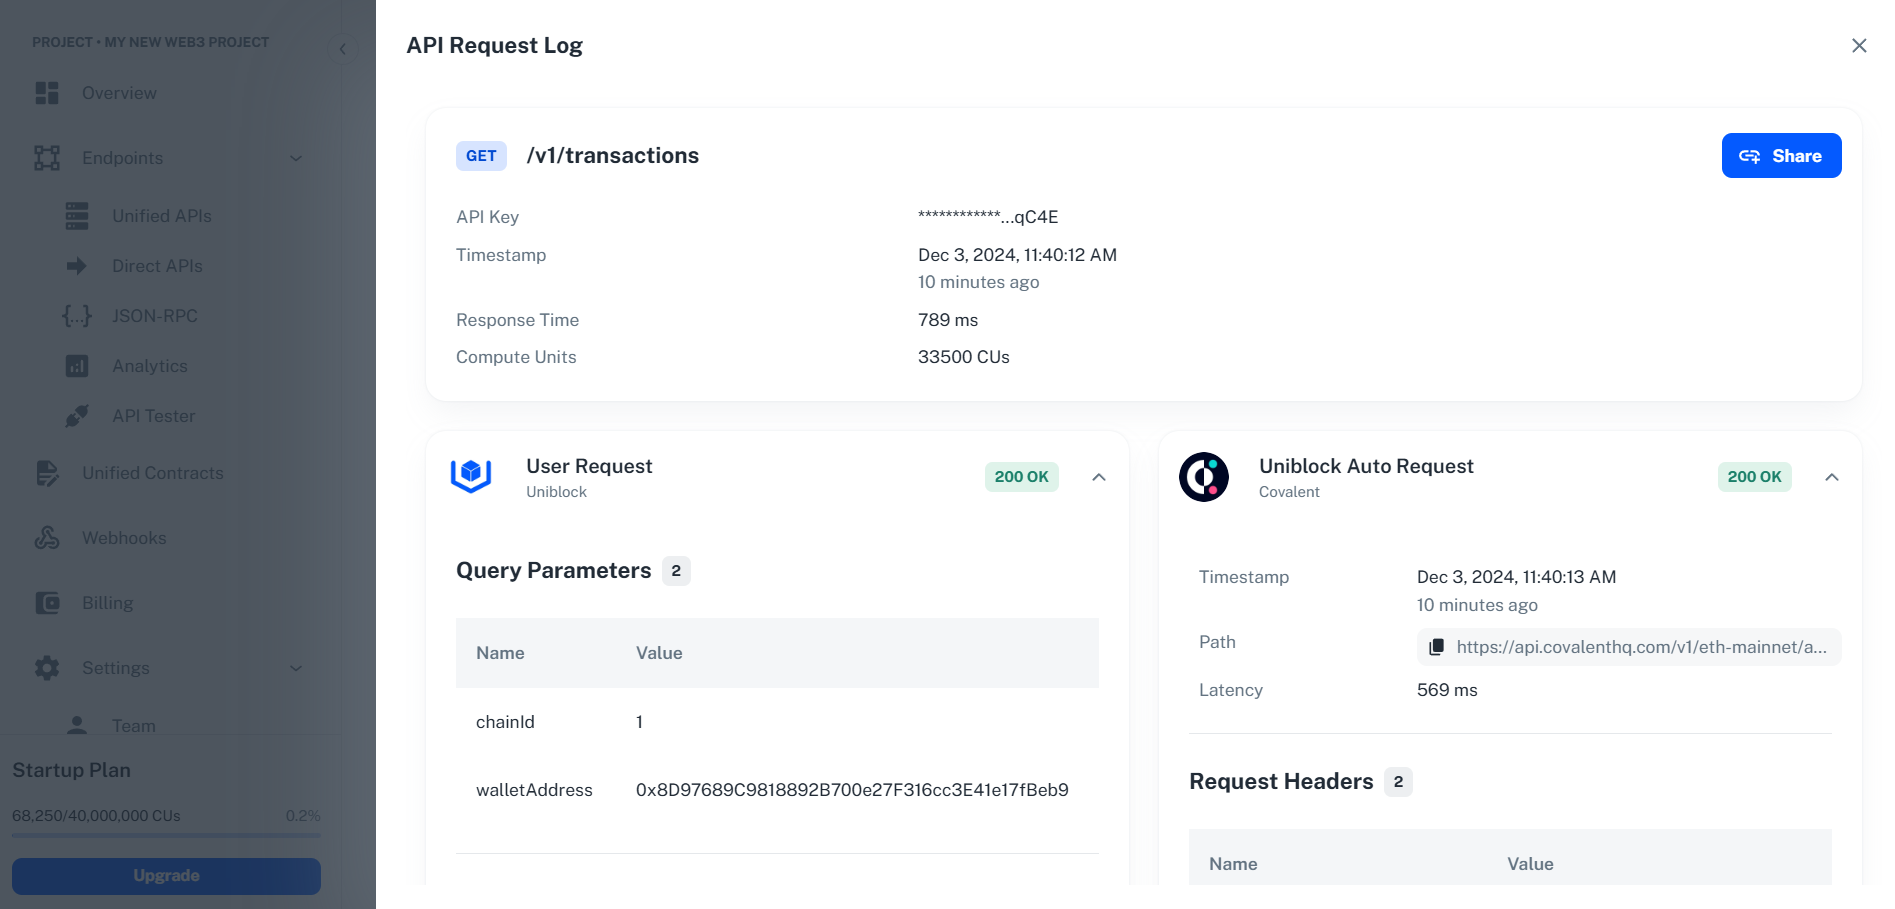Click the Covalent path URL field
The width and height of the screenshot is (1895, 909).
[x=1629, y=647]
